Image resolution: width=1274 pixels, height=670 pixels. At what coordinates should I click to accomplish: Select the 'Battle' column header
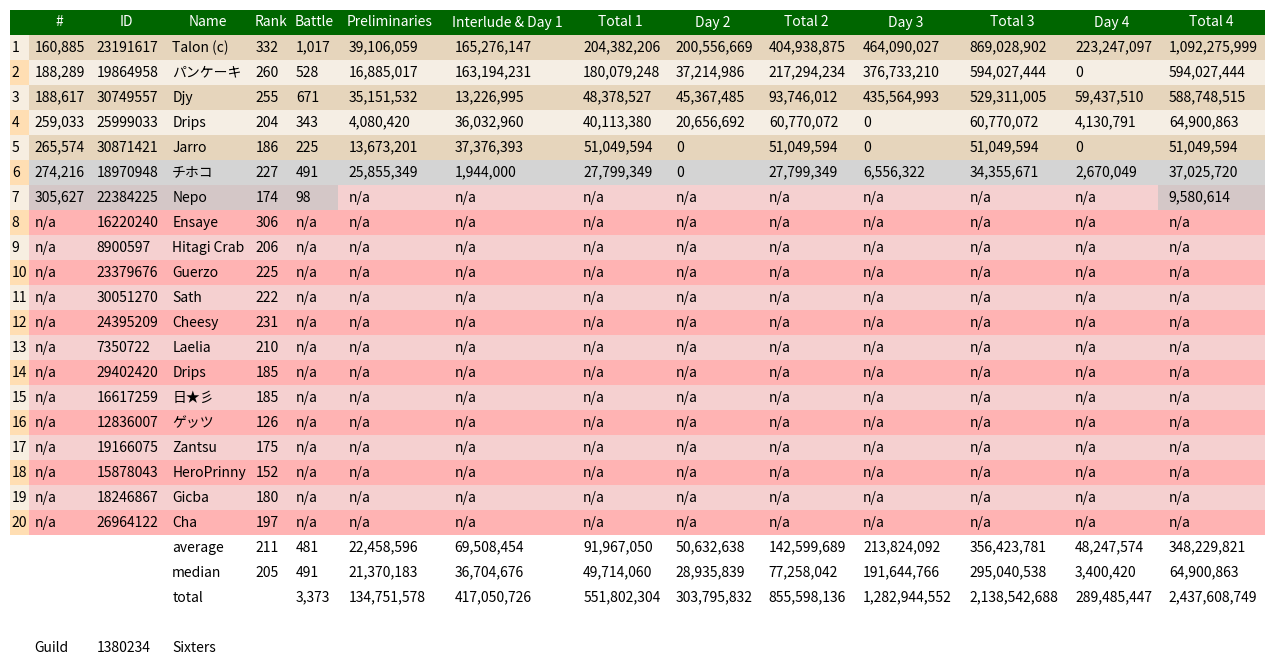point(314,21)
